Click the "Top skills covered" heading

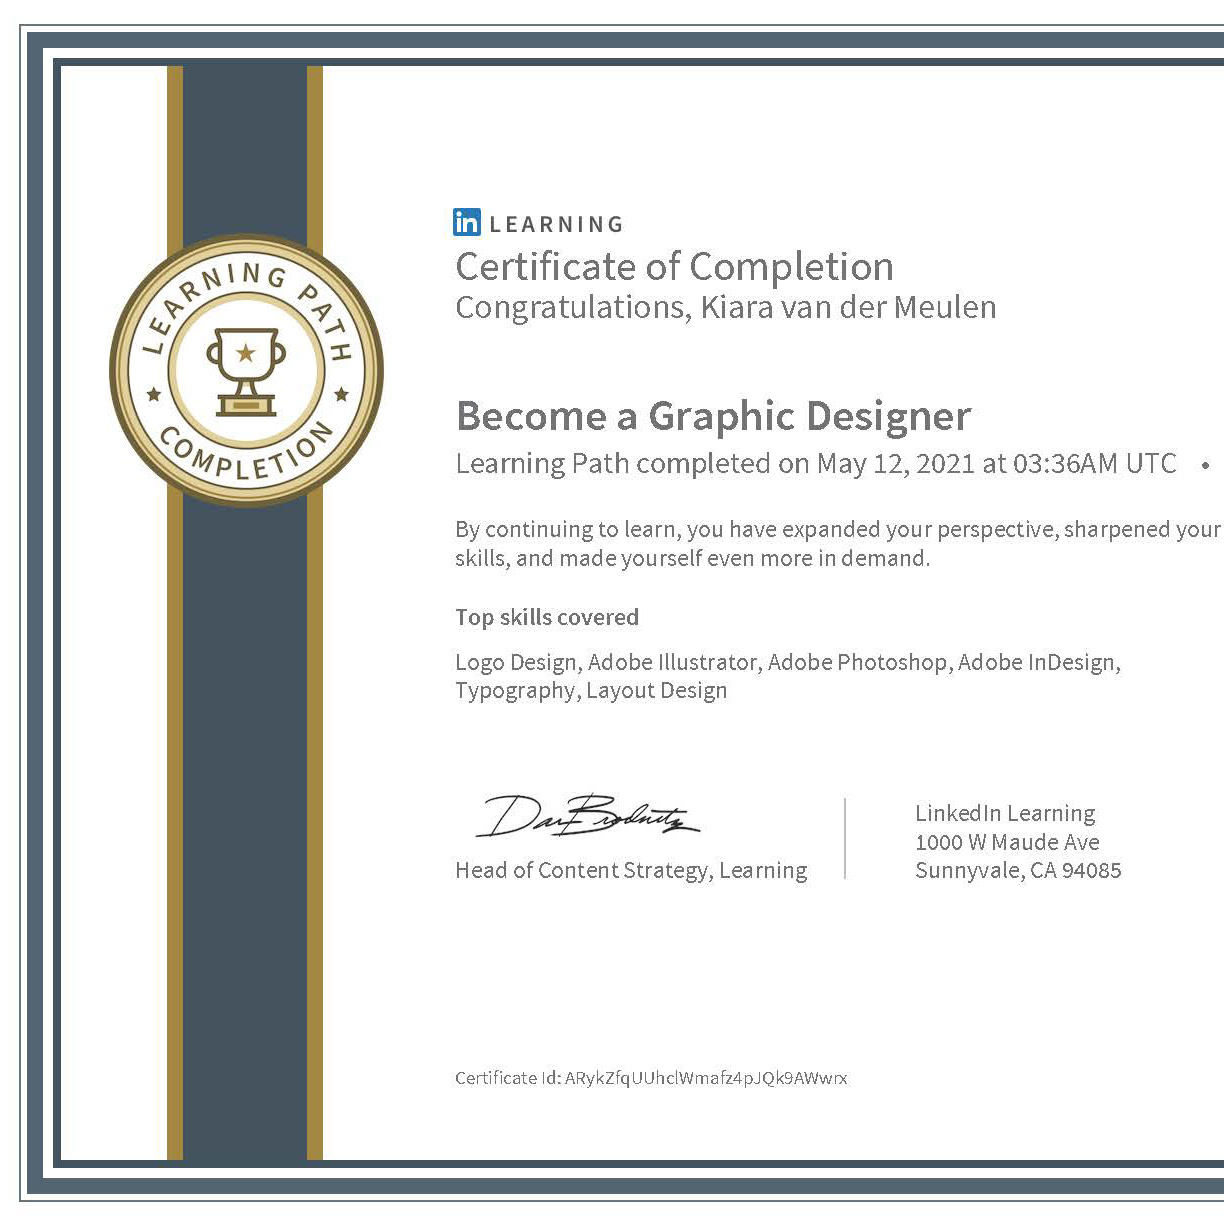pos(547,617)
